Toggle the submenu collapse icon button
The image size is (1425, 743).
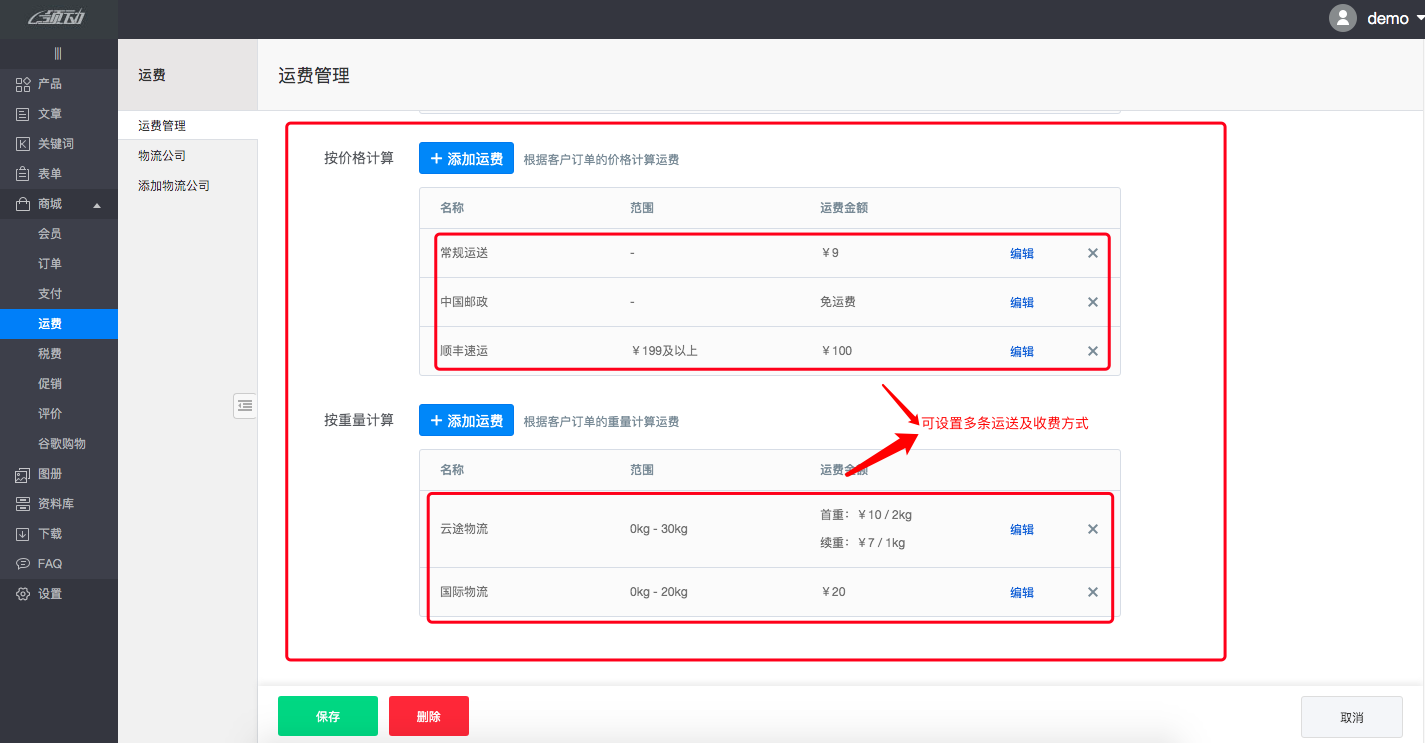(x=245, y=405)
